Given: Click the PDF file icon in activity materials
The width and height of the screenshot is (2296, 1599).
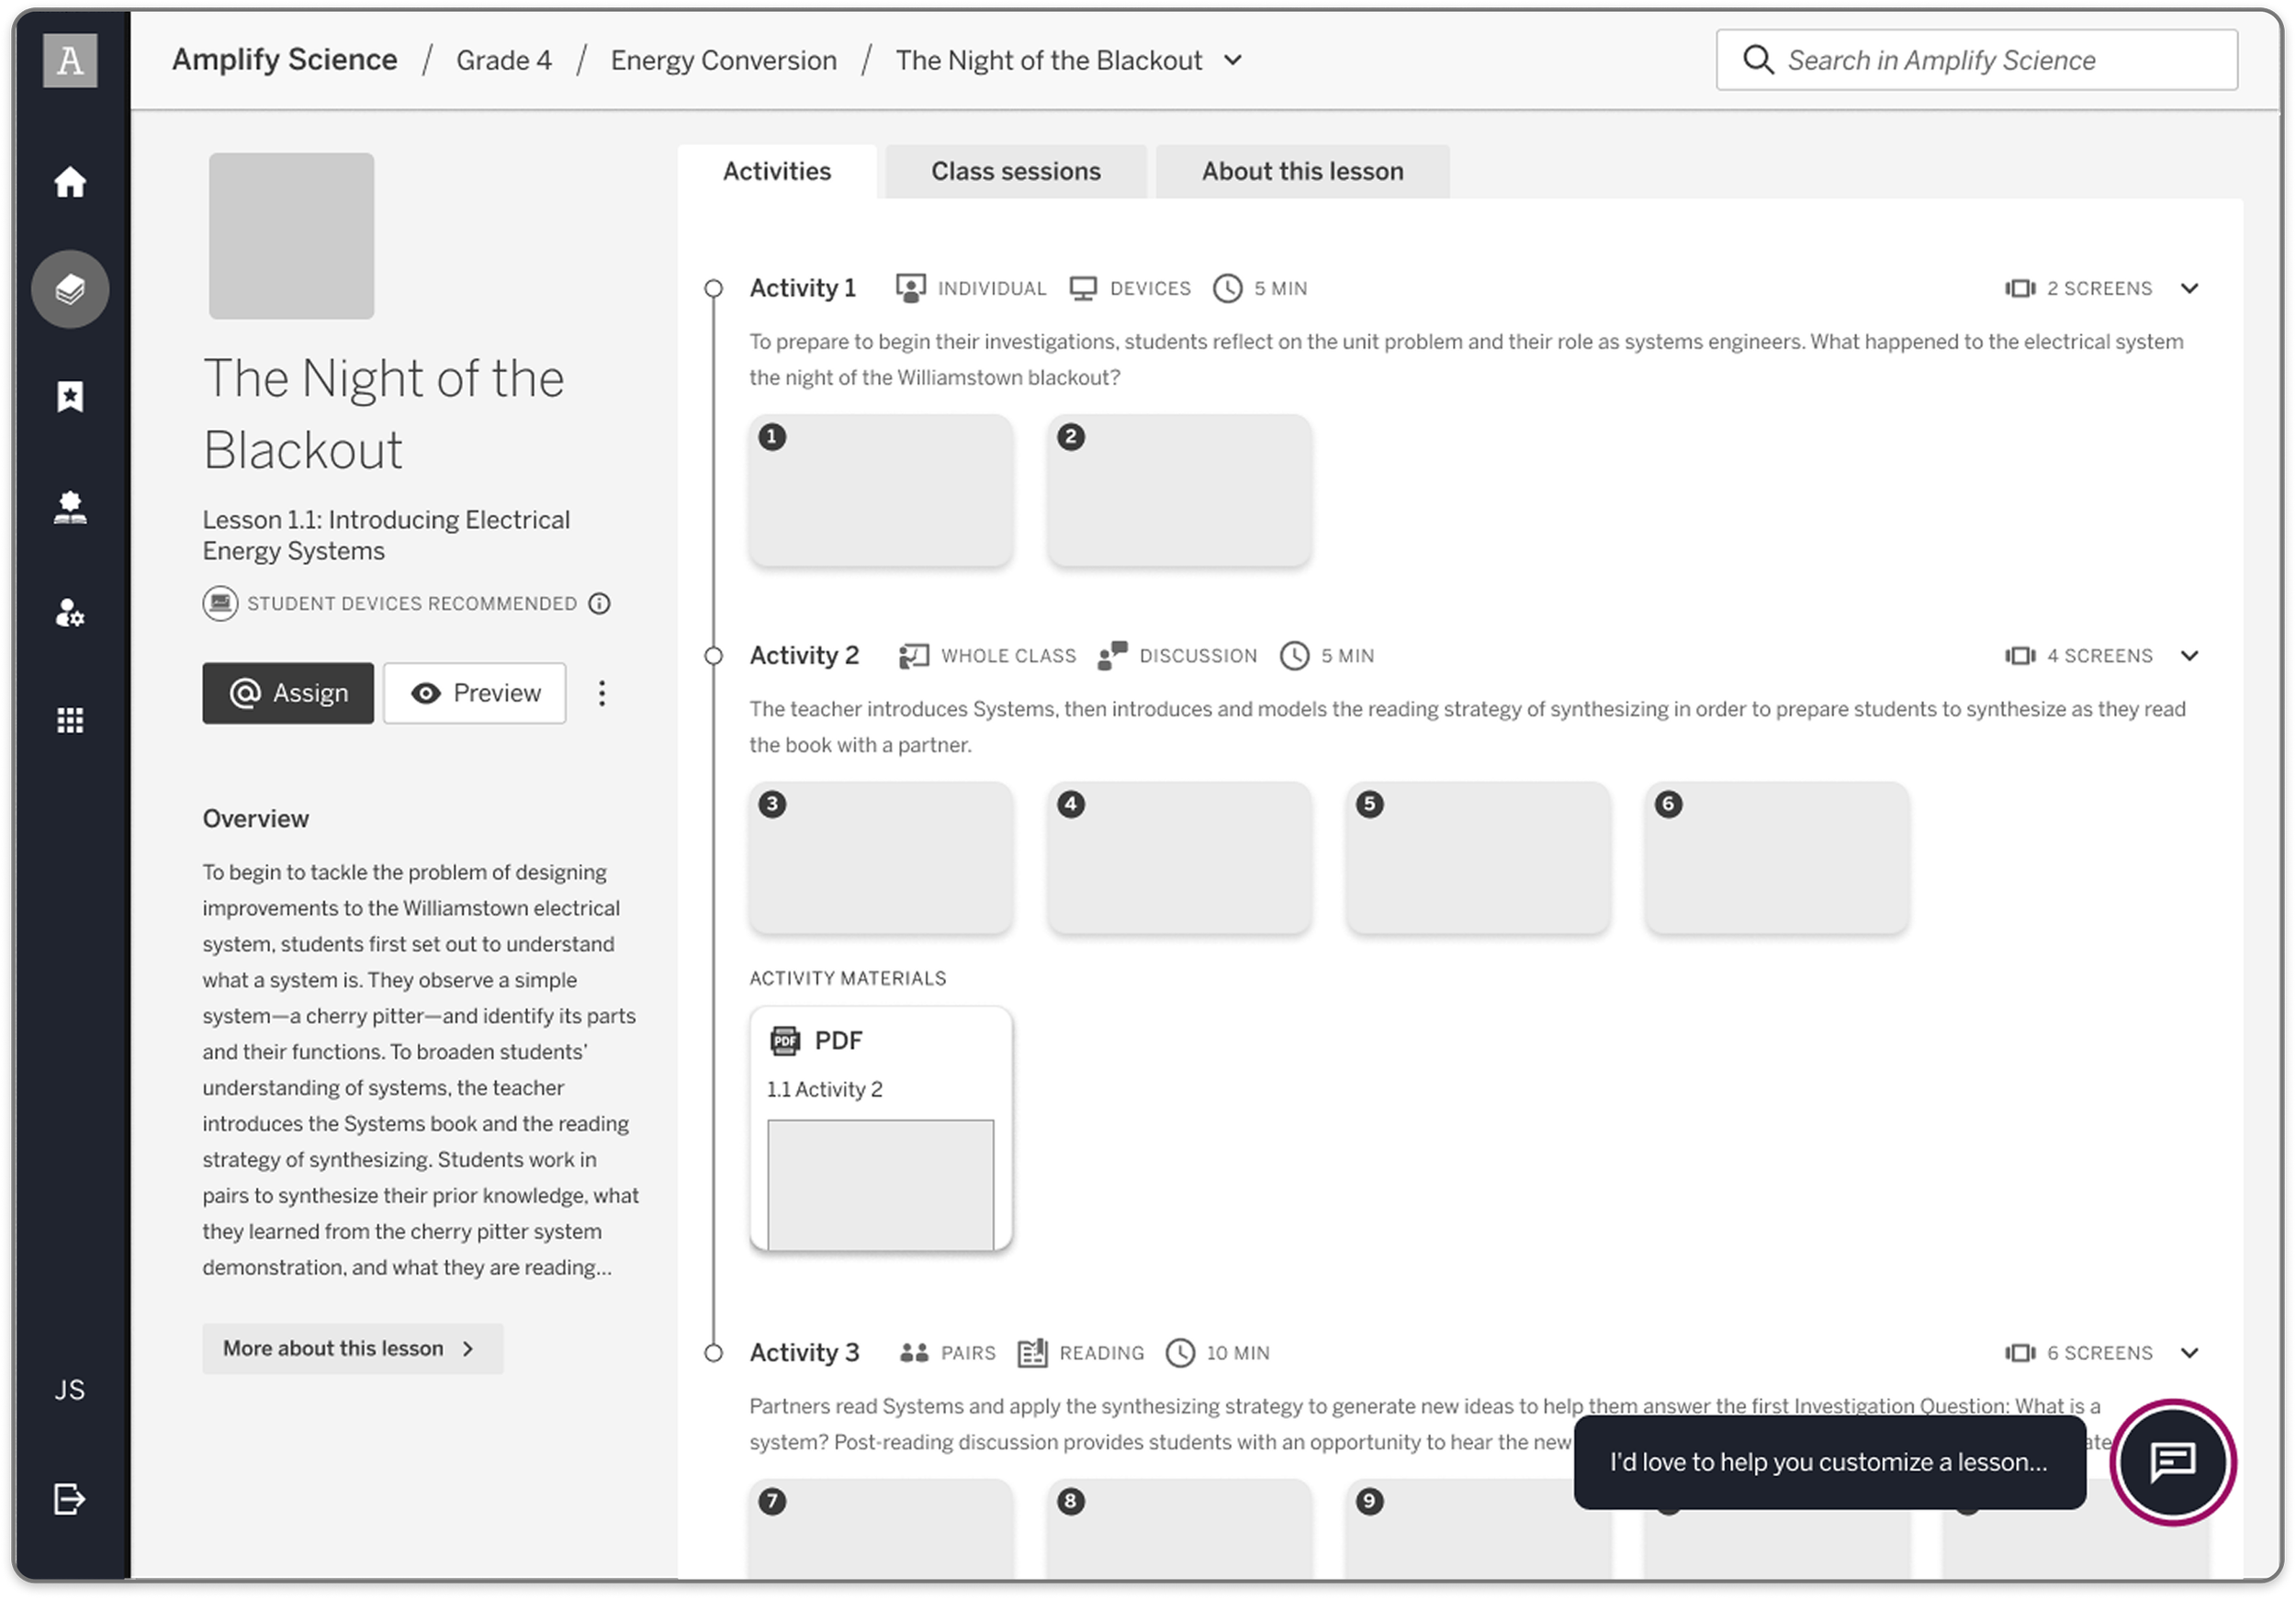Looking at the screenshot, I should (x=785, y=1041).
